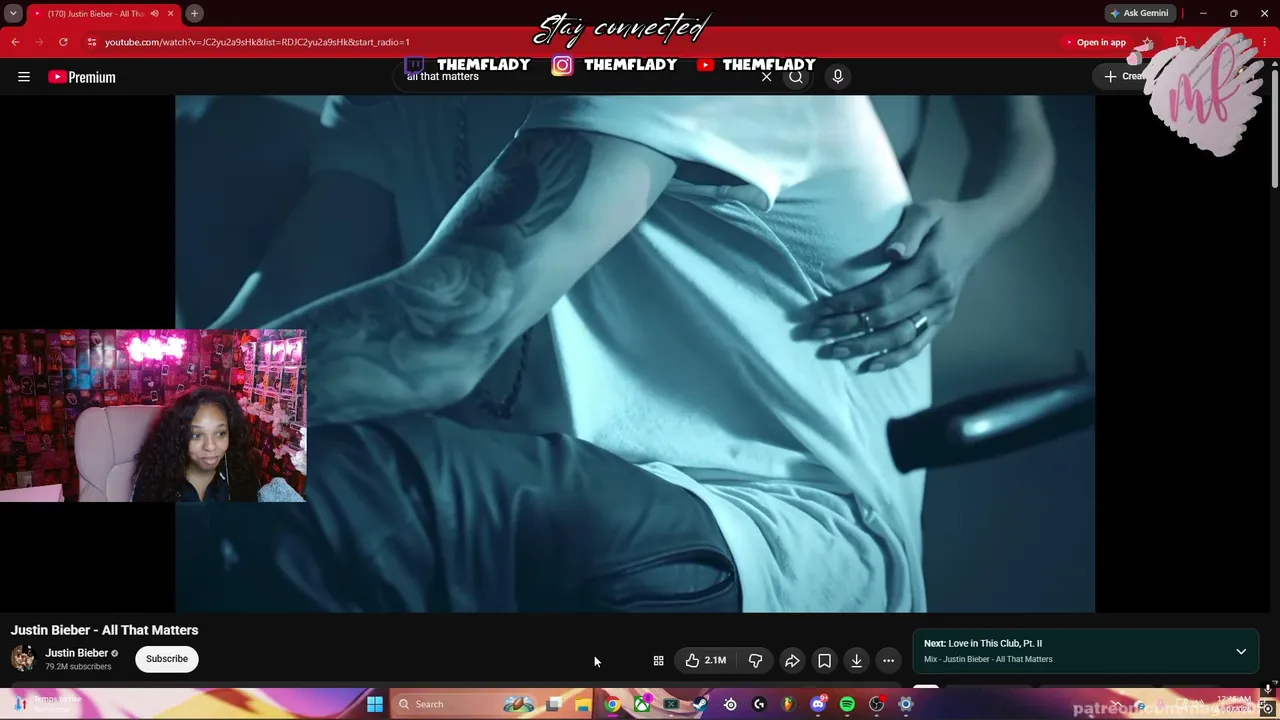Open Spotify from the taskbar
This screenshot has width=1280, height=720.
click(x=847, y=704)
